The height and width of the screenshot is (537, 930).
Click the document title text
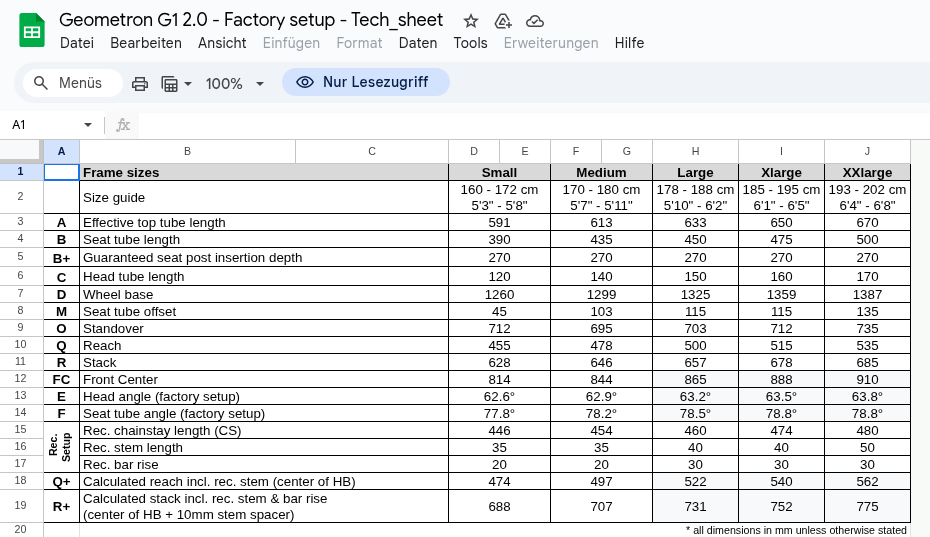251,20
